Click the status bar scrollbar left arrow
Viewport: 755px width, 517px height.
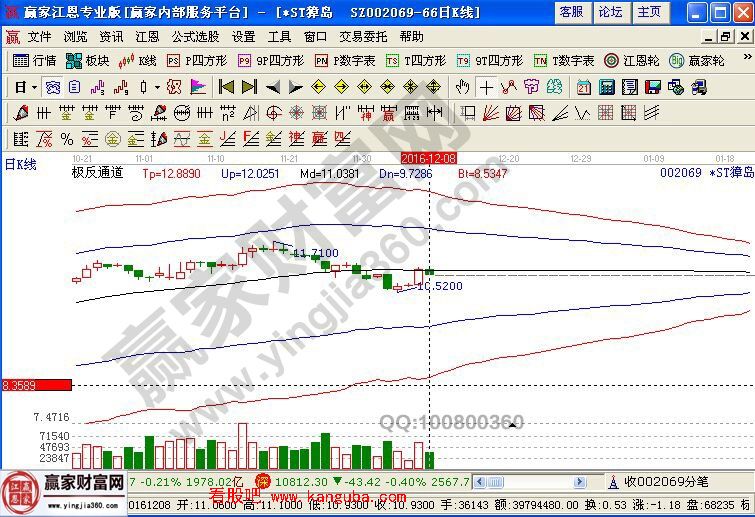pyautogui.click(x=480, y=482)
